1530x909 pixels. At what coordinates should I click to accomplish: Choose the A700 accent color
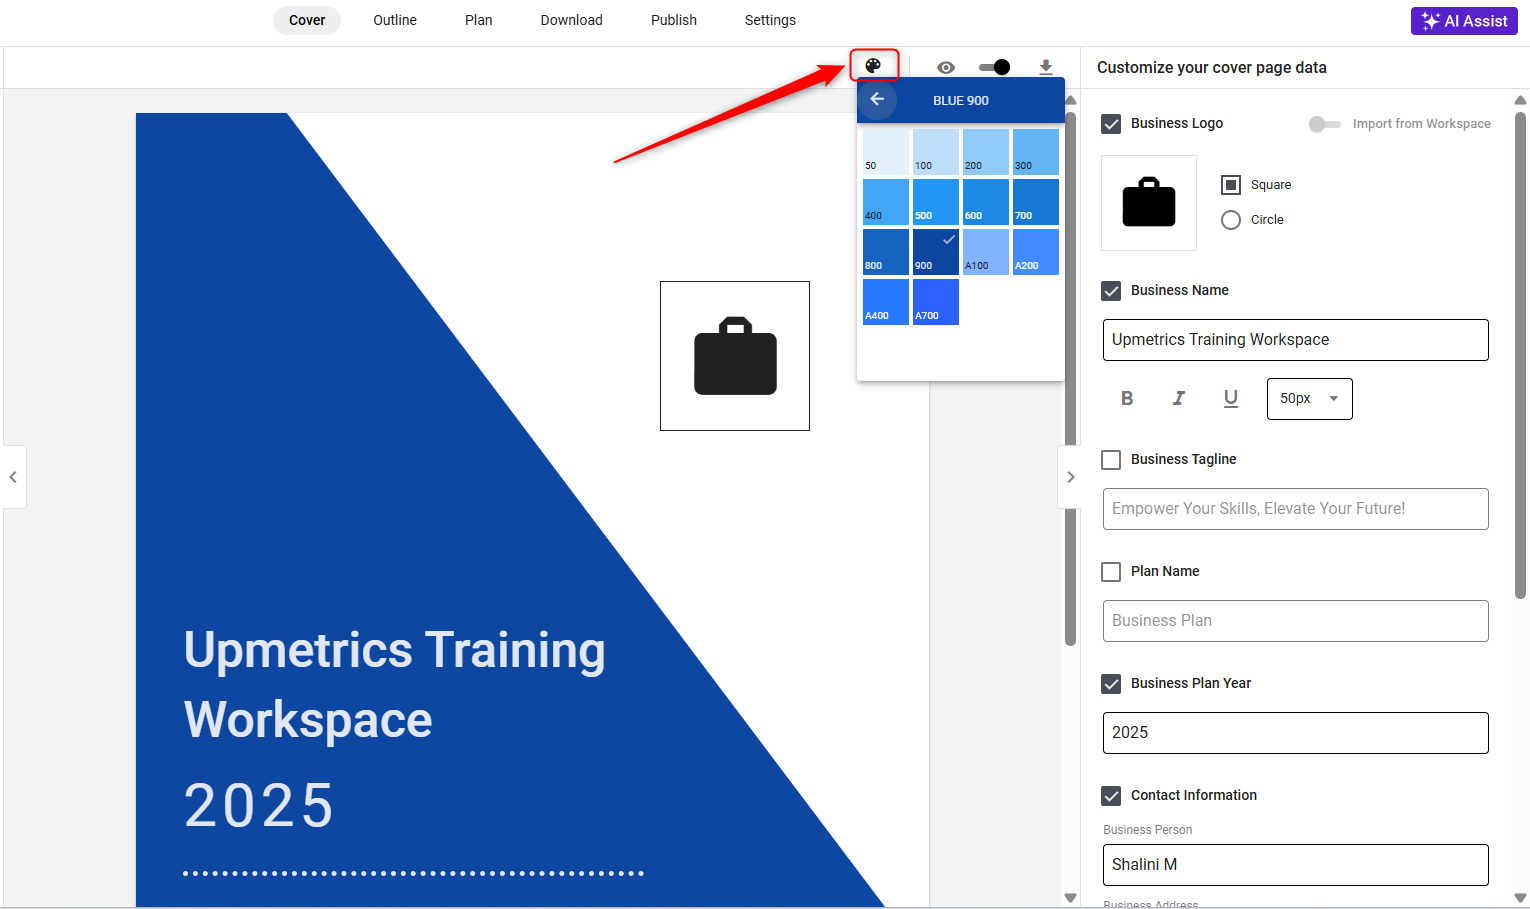pyautogui.click(x=936, y=301)
